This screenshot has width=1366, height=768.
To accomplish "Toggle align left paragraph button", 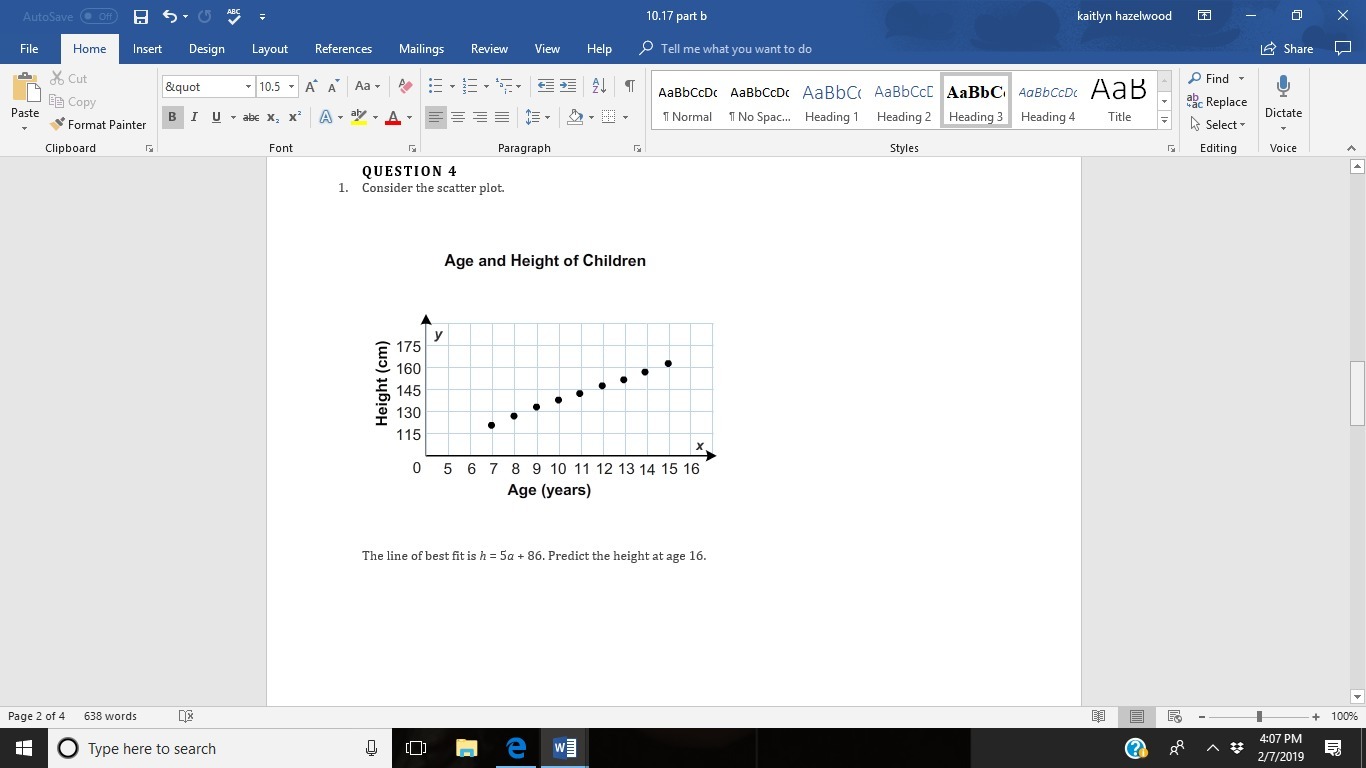I will point(435,117).
